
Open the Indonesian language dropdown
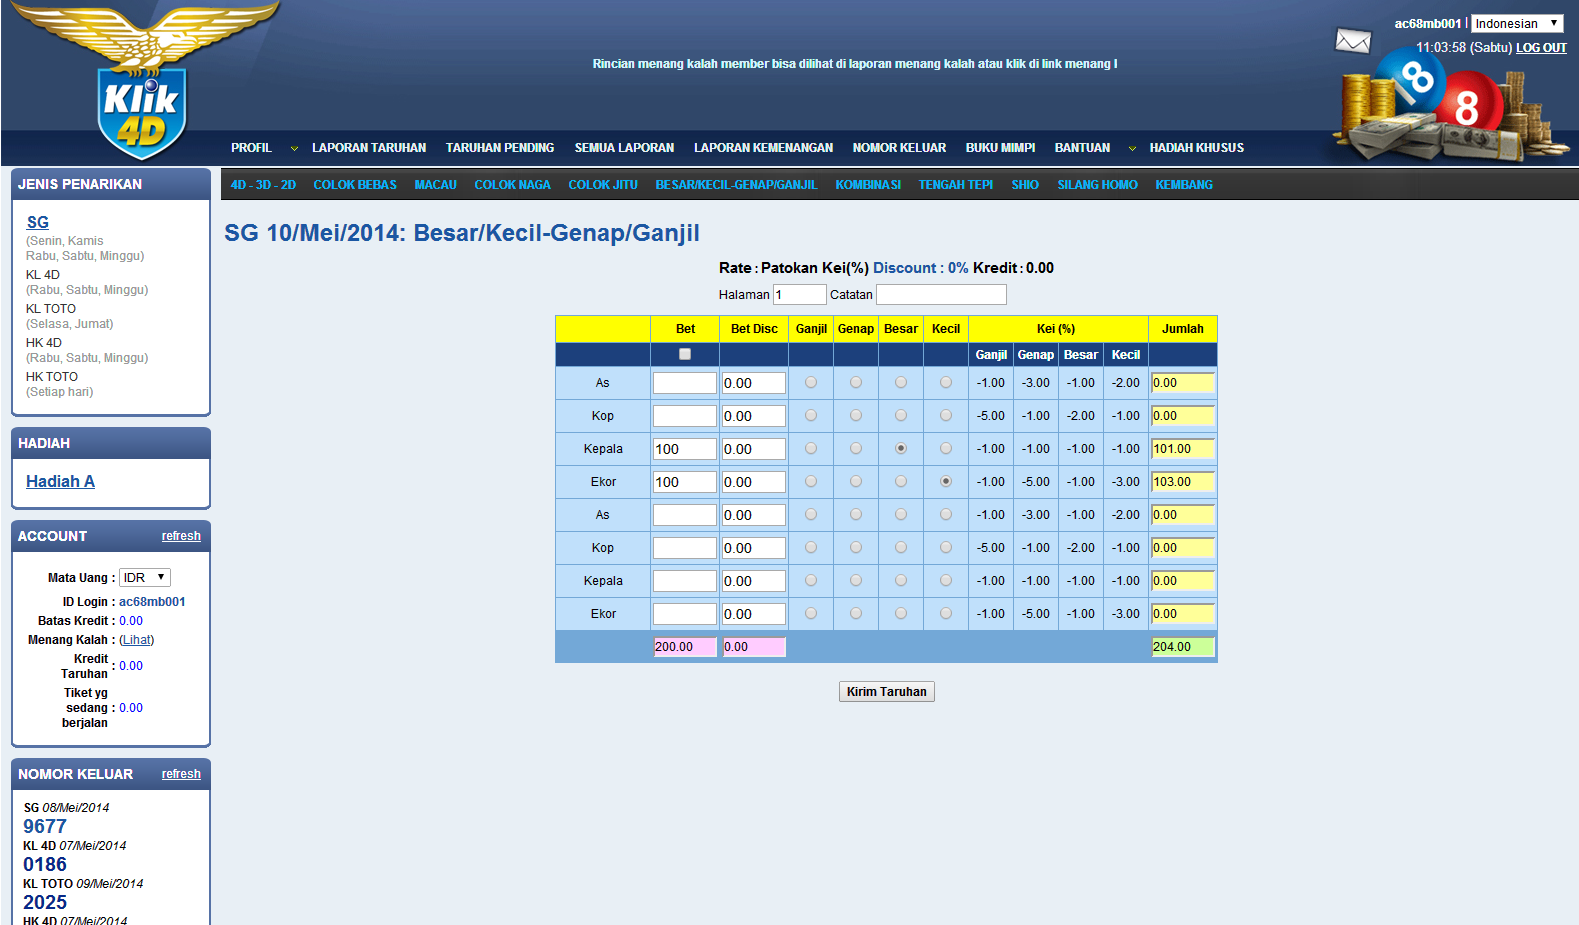coord(1516,23)
